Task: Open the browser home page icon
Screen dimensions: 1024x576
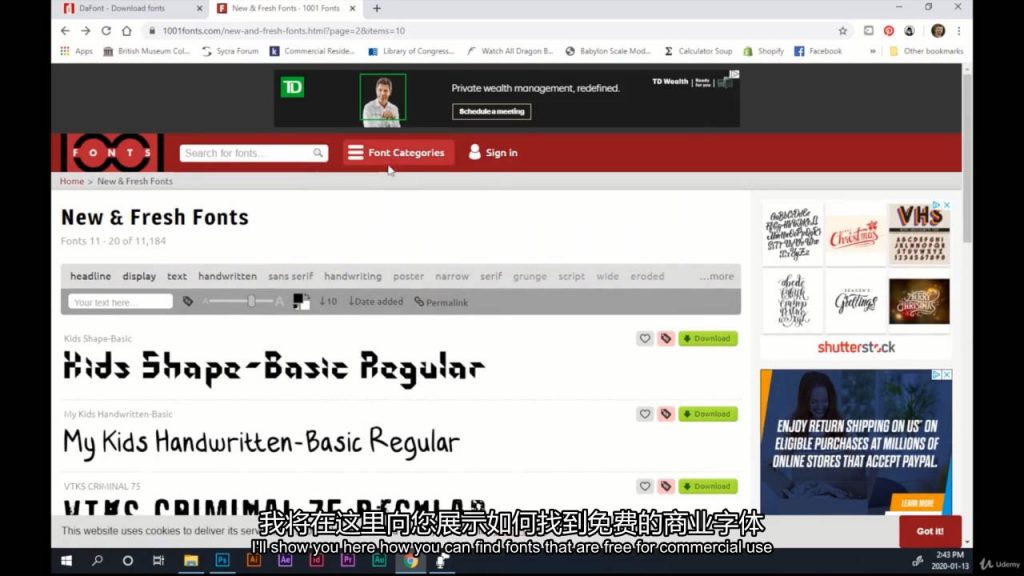Action: click(127, 31)
